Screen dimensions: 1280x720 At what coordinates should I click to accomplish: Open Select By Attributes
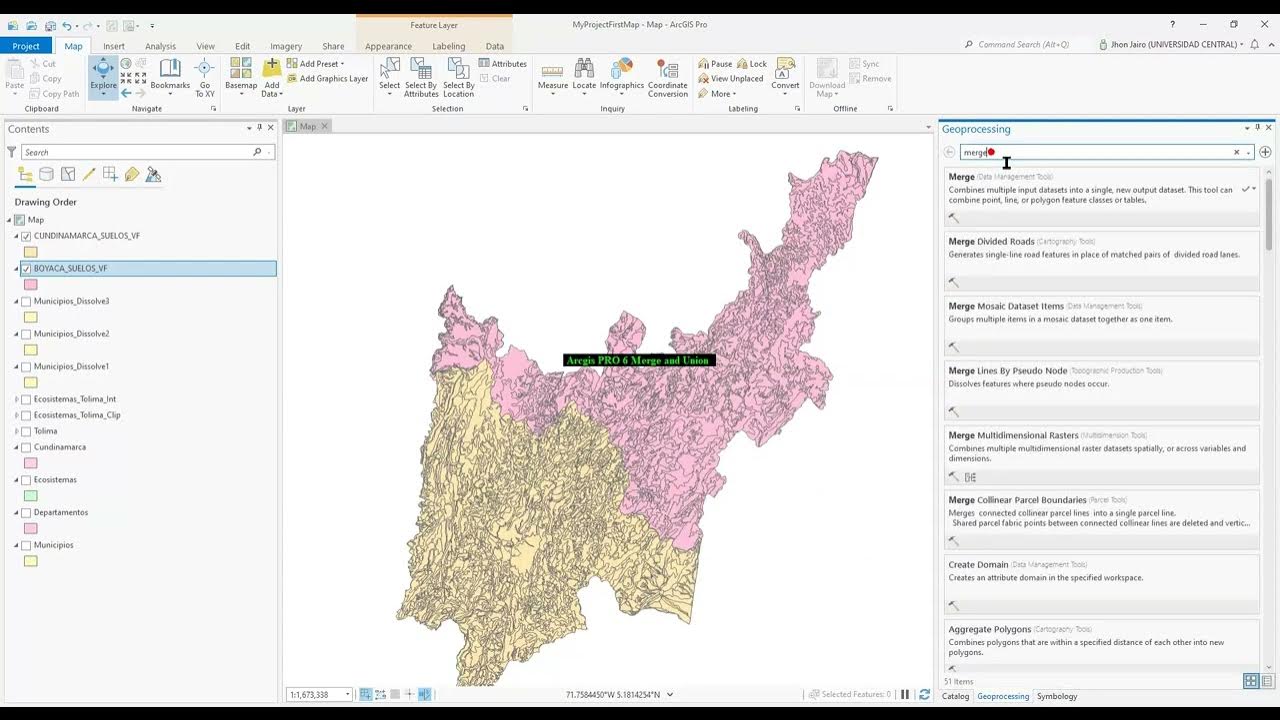[x=421, y=76]
